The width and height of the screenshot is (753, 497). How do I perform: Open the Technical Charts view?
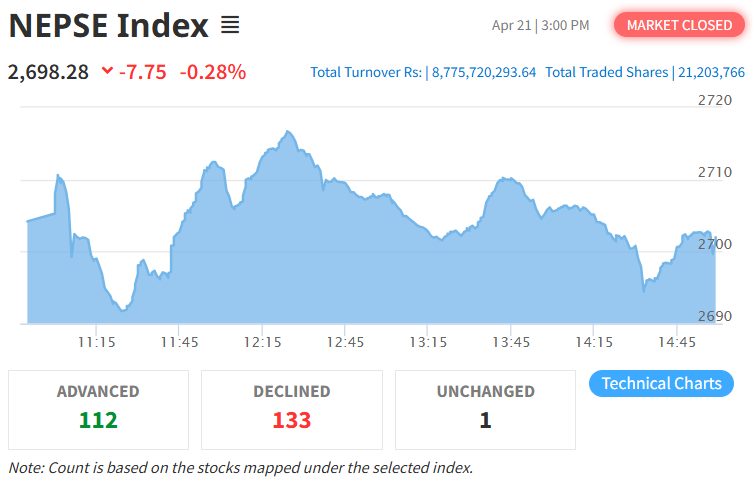coord(662,384)
